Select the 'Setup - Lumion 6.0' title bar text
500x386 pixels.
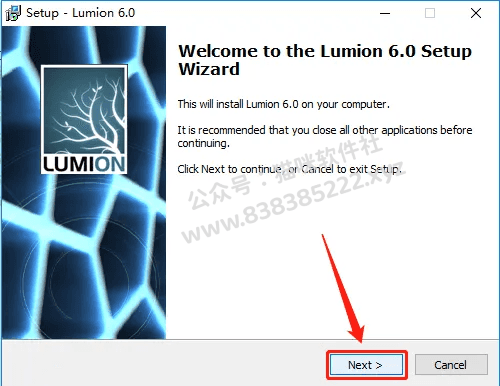tap(80, 13)
